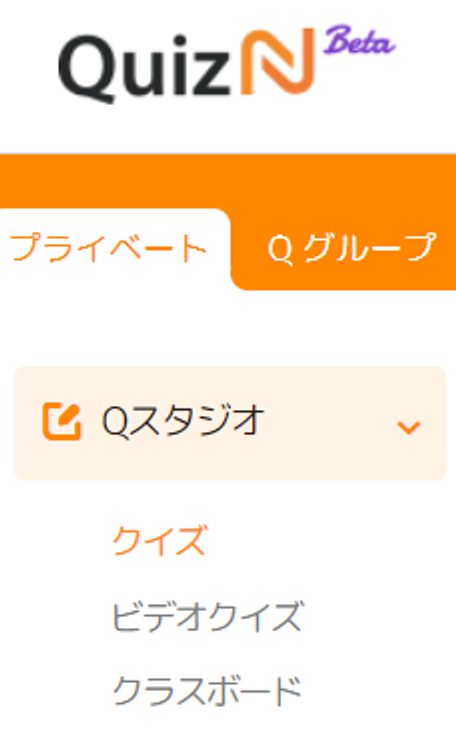The width and height of the screenshot is (456, 734).
Task: Collapse Qスタジオ using the chevron arrow
Action: 409,427
